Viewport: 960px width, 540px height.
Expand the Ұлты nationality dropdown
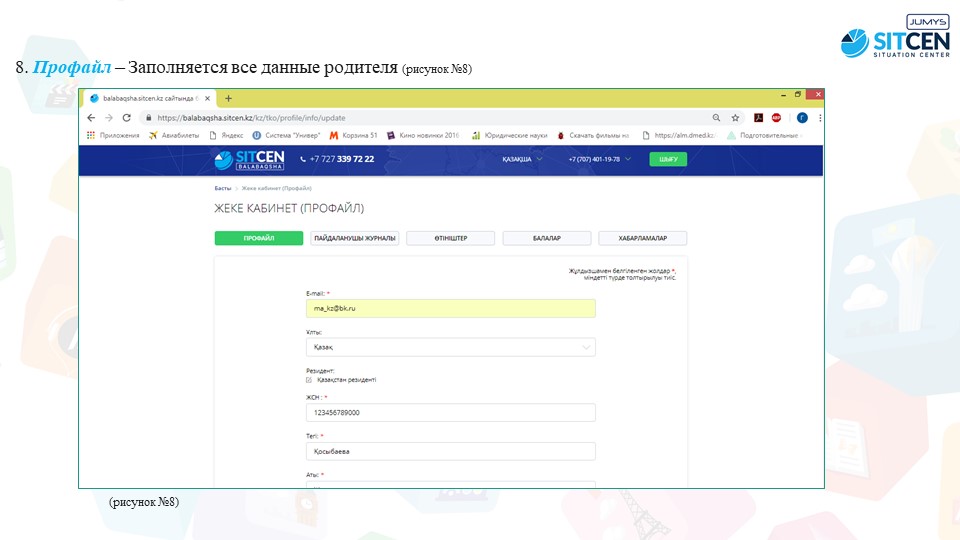tap(450, 347)
